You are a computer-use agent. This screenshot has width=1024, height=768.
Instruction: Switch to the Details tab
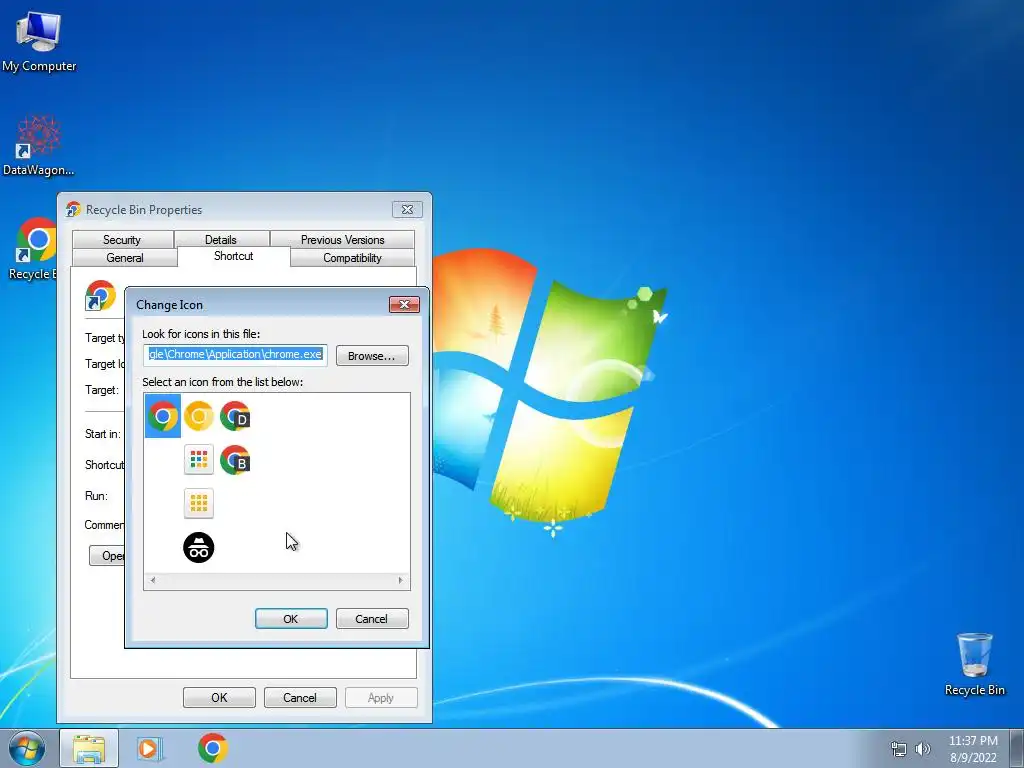[x=221, y=240]
